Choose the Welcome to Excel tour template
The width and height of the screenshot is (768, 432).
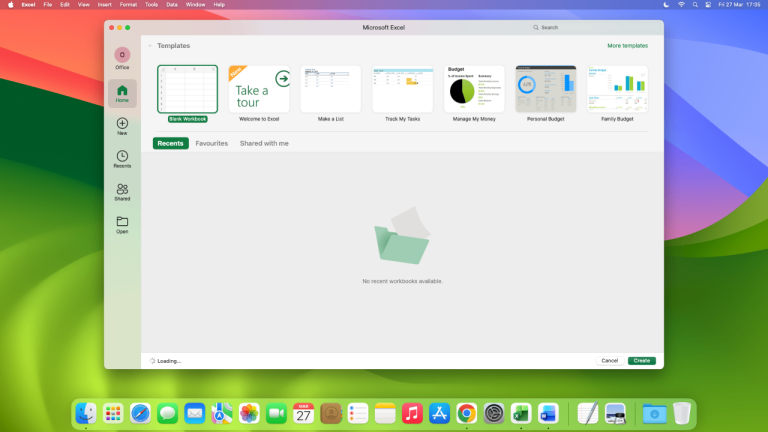click(x=259, y=89)
